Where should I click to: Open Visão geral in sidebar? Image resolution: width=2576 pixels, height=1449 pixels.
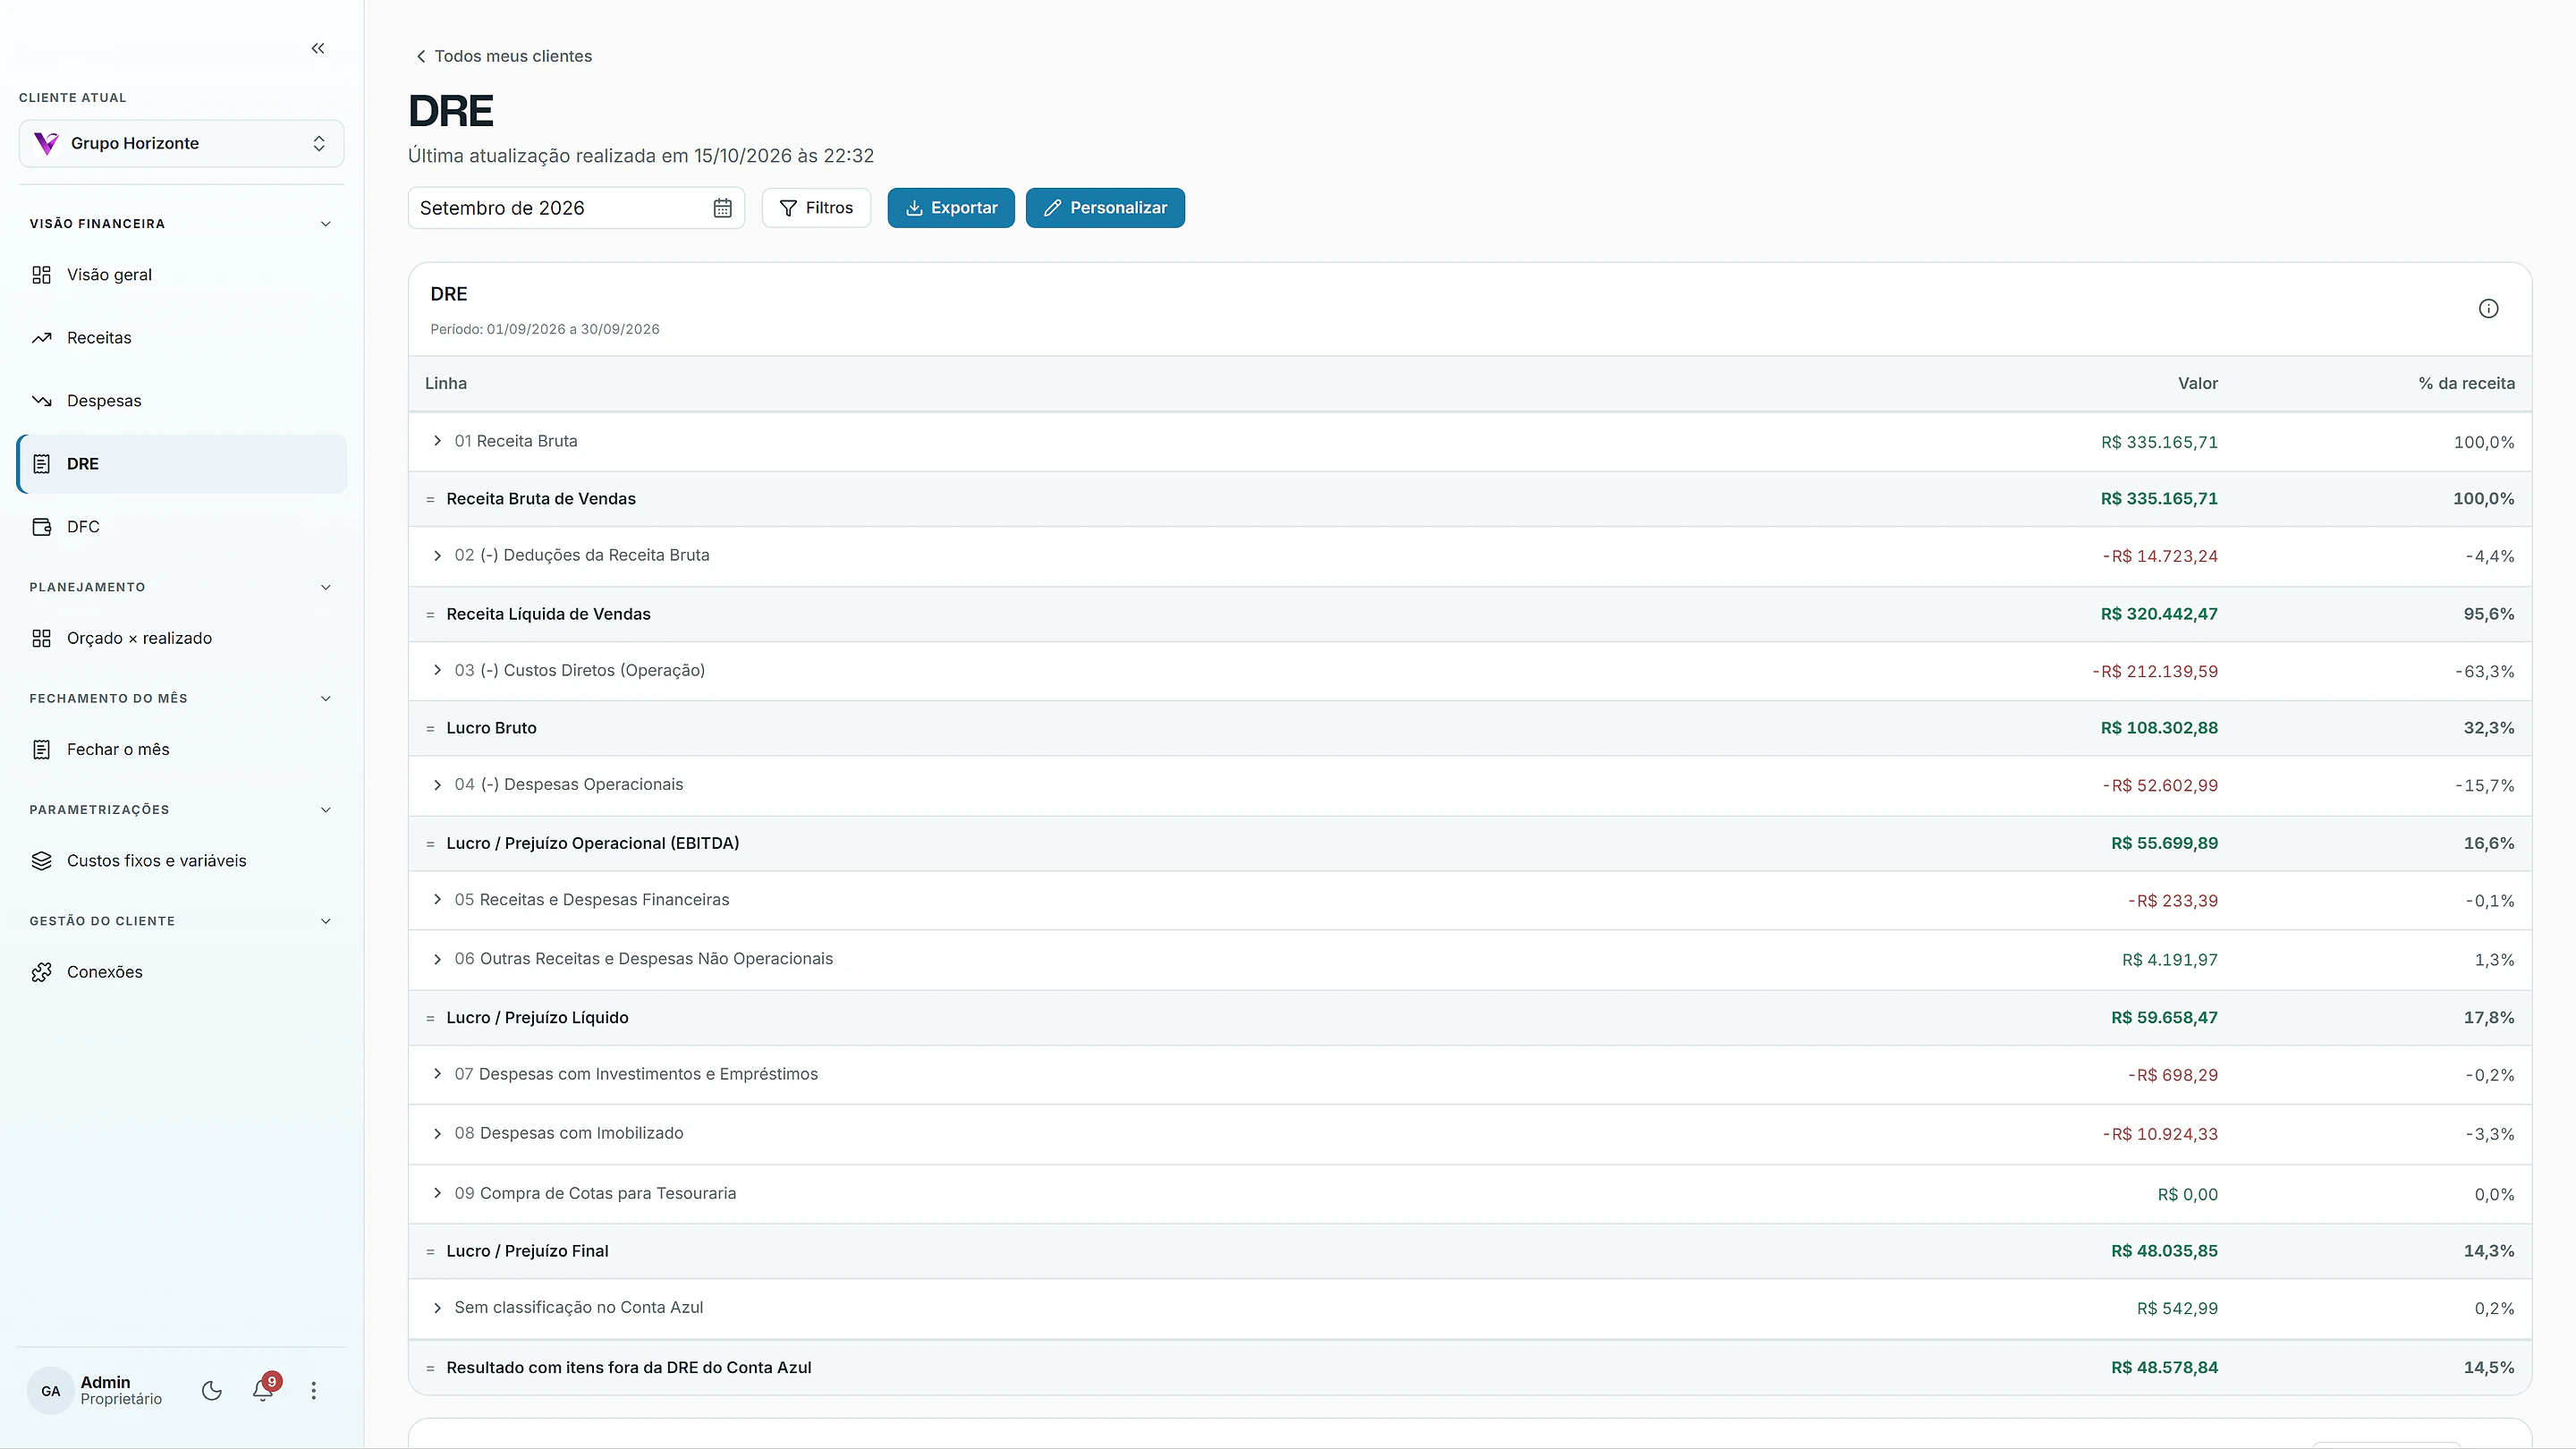[x=181, y=275]
